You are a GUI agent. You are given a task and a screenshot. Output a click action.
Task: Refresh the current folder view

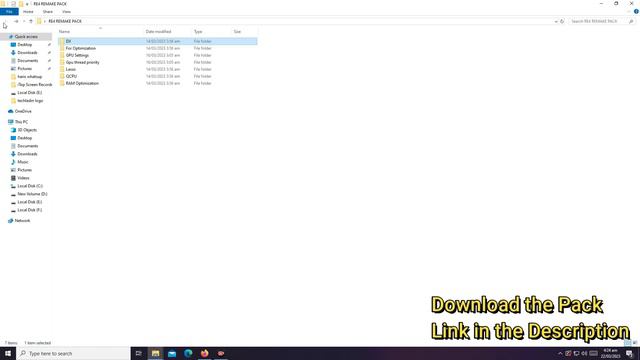click(562, 21)
